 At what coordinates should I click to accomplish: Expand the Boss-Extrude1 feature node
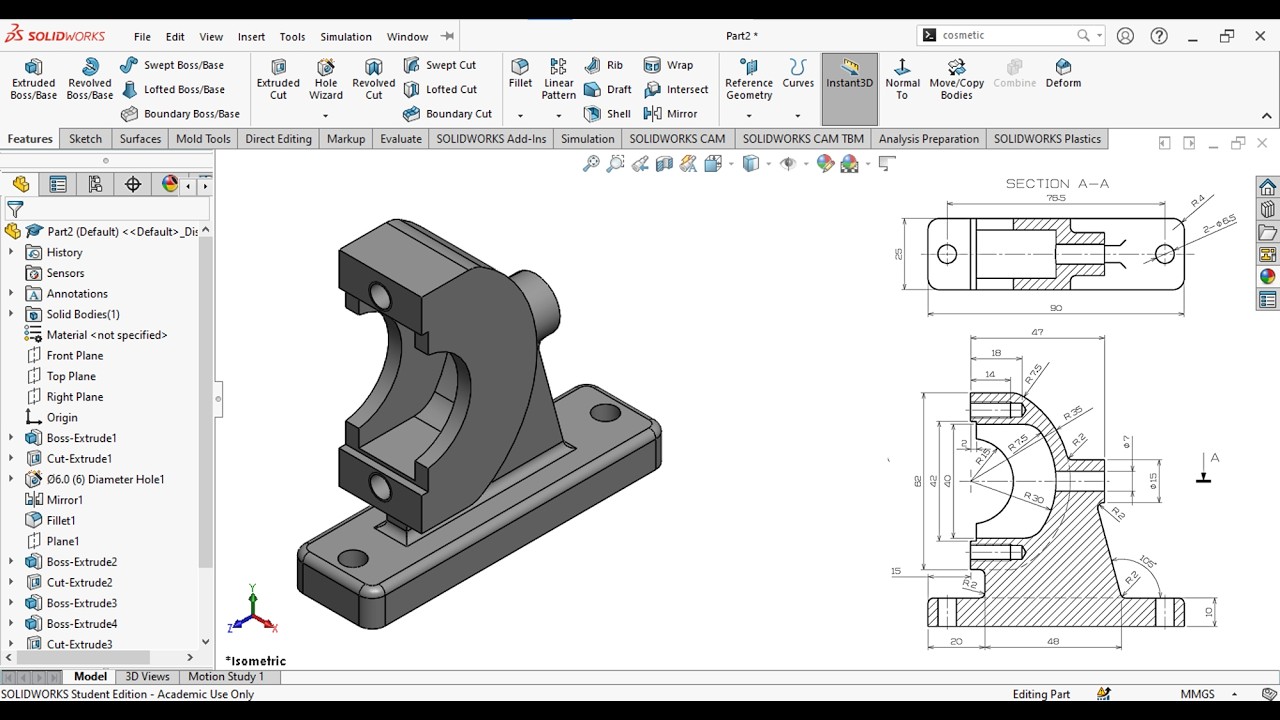point(11,438)
